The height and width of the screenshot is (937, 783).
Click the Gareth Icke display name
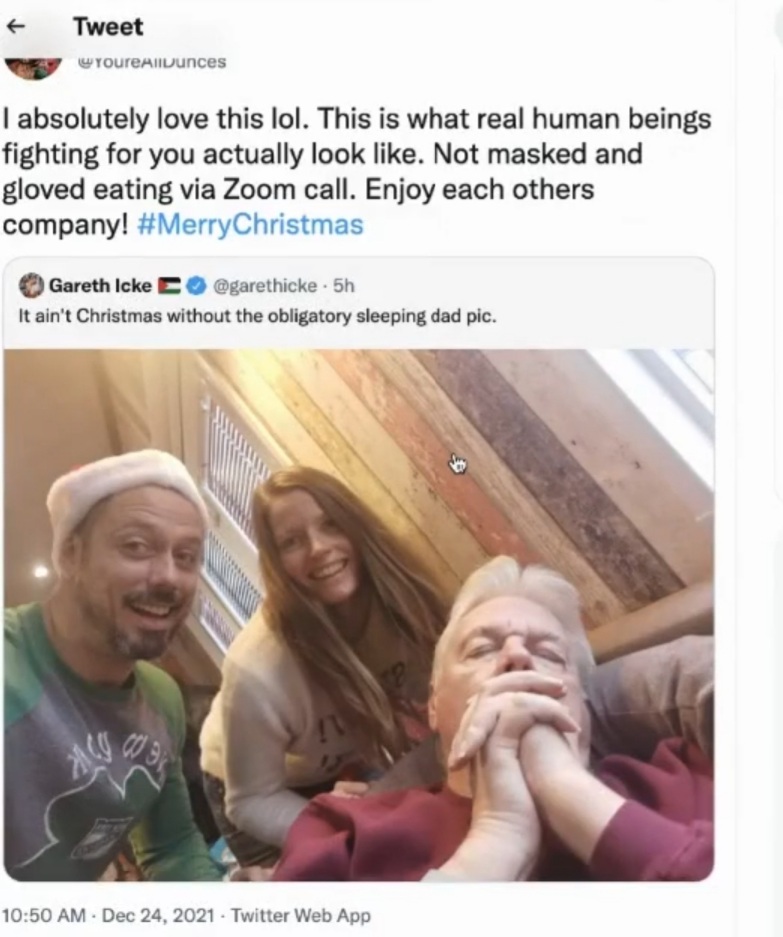(x=100, y=286)
